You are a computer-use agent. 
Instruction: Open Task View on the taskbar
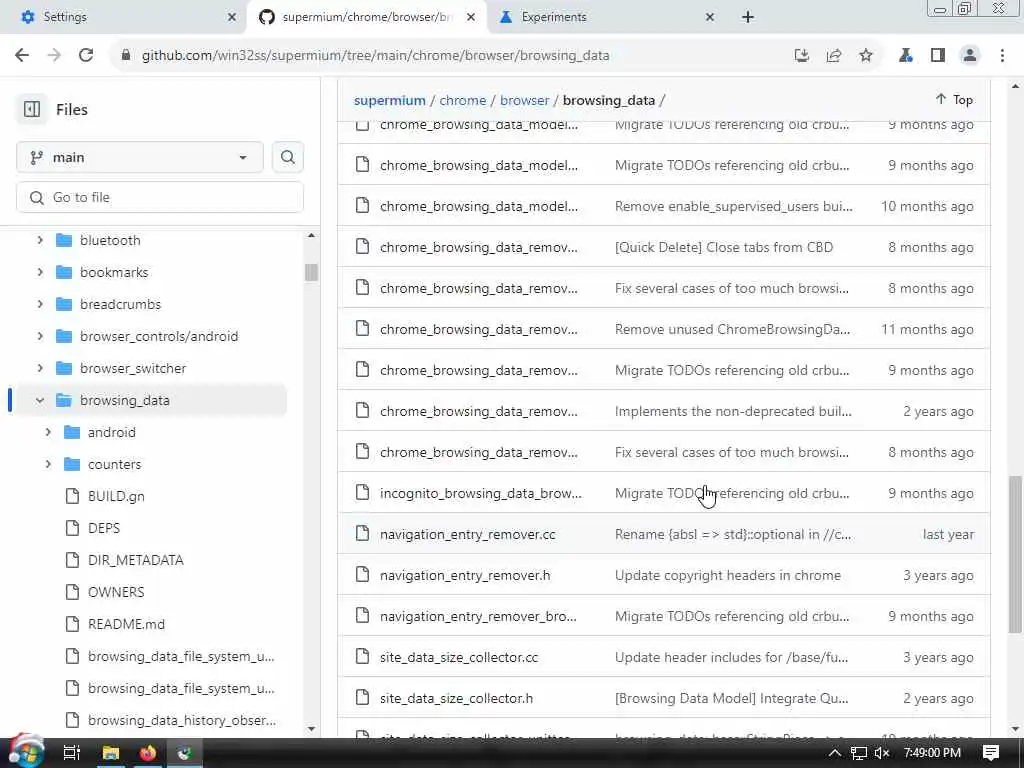(x=72, y=753)
